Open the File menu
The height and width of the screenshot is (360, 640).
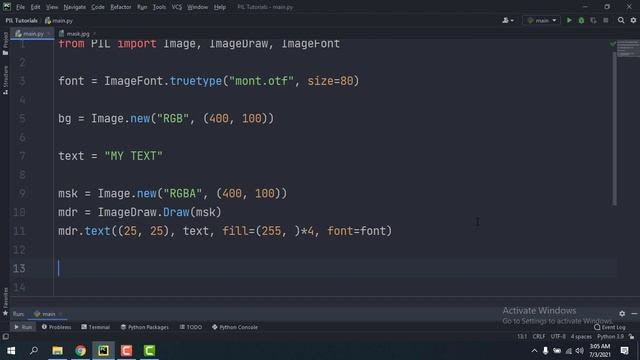20,7
